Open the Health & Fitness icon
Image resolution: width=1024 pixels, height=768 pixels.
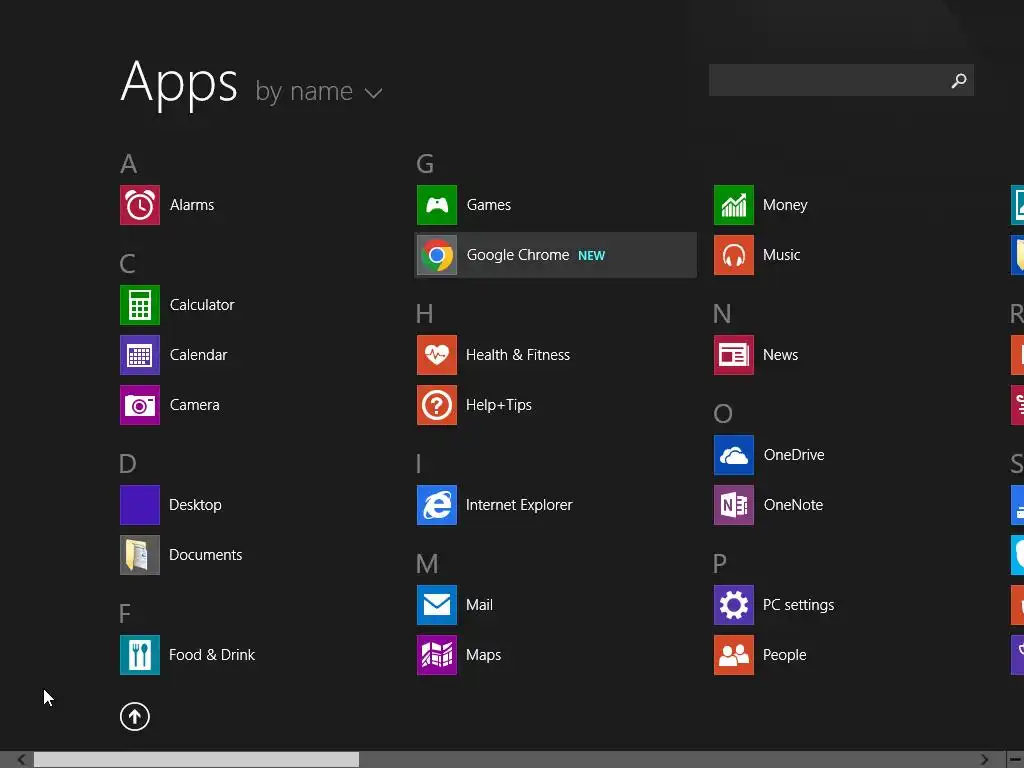point(437,355)
